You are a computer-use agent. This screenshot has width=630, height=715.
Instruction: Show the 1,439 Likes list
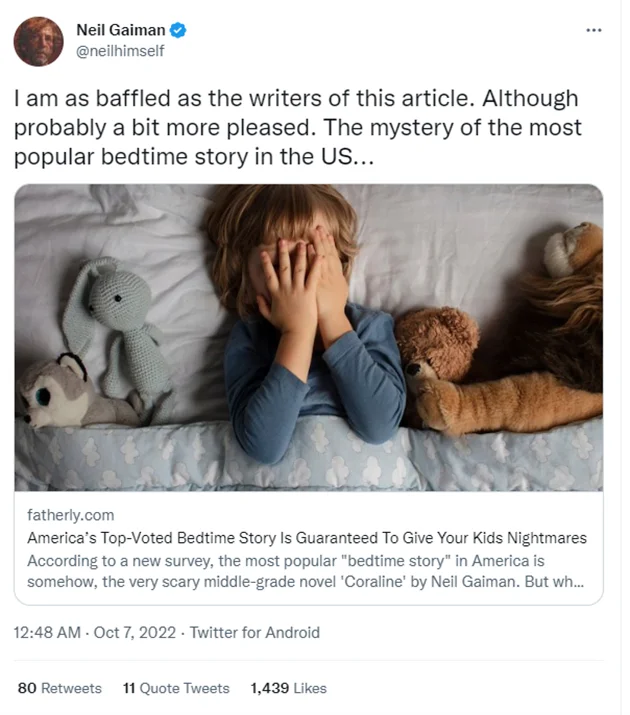coord(288,688)
